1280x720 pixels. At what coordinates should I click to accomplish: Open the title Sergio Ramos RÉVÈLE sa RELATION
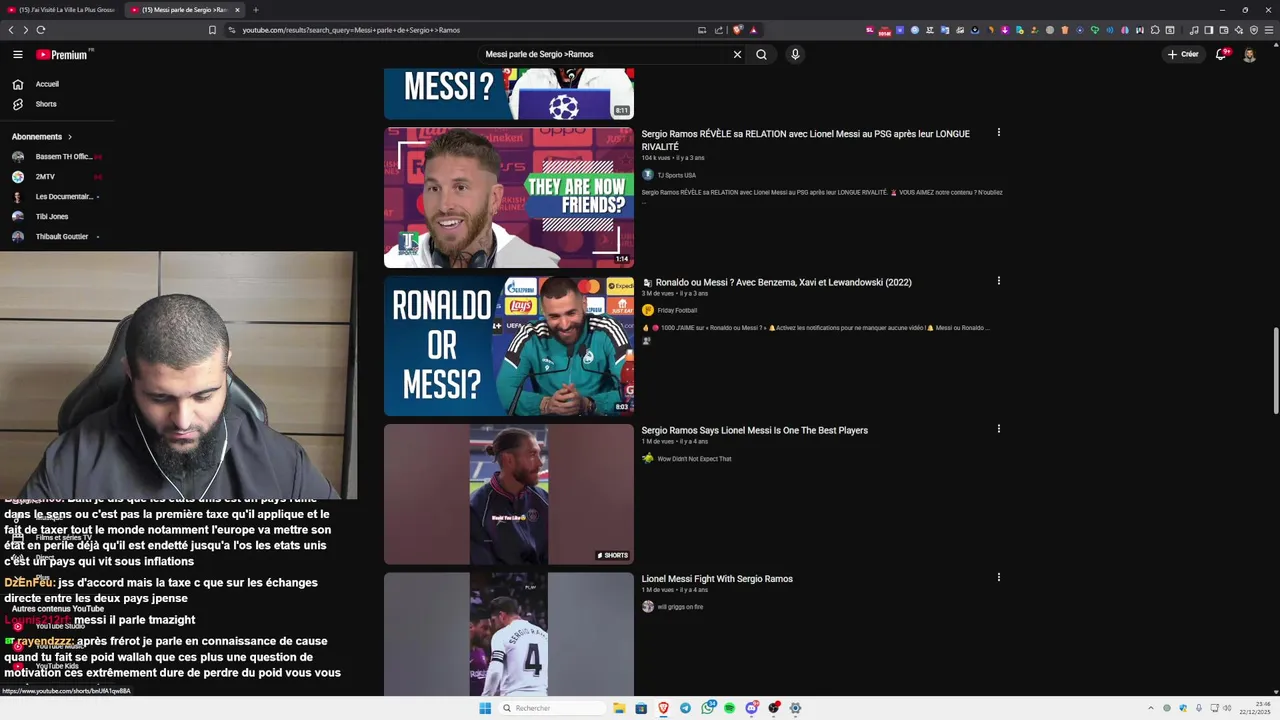point(805,140)
